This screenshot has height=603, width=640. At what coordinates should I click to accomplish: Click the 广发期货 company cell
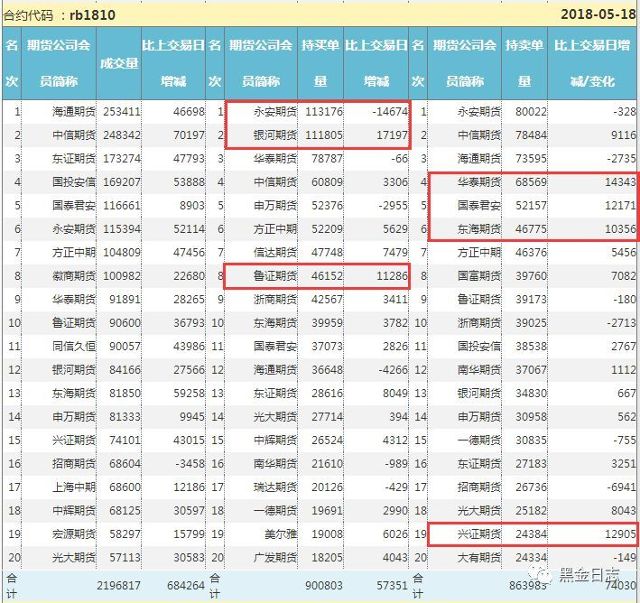pyautogui.click(x=275, y=558)
